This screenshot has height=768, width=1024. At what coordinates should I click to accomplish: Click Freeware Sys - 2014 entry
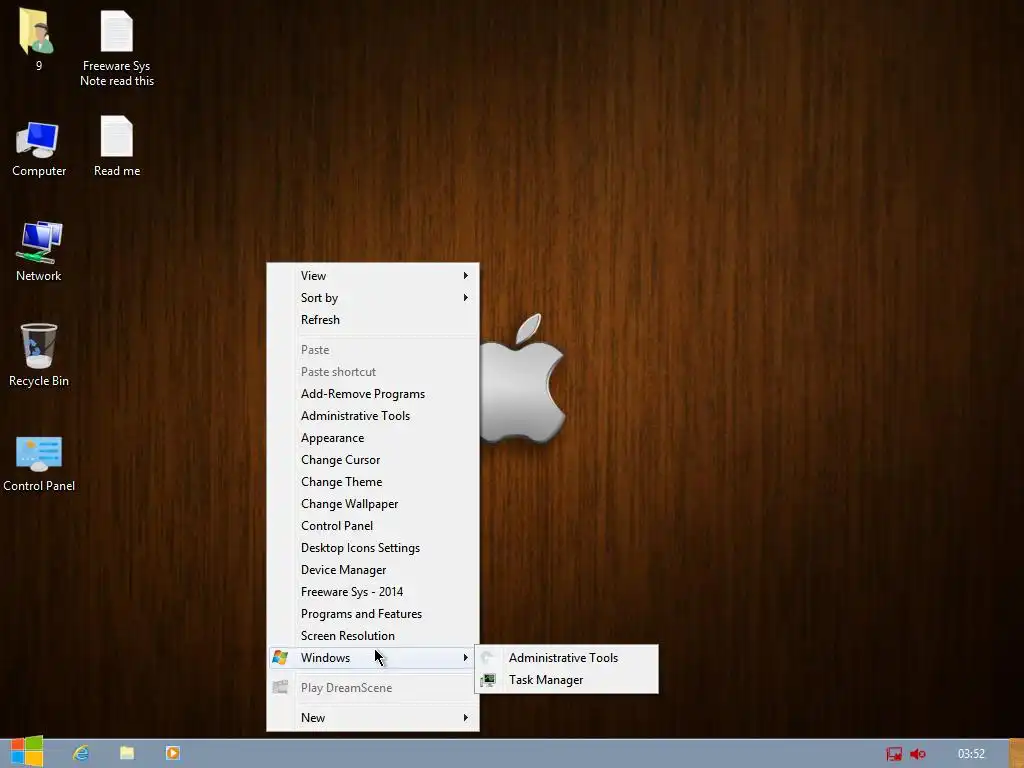(373, 592)
